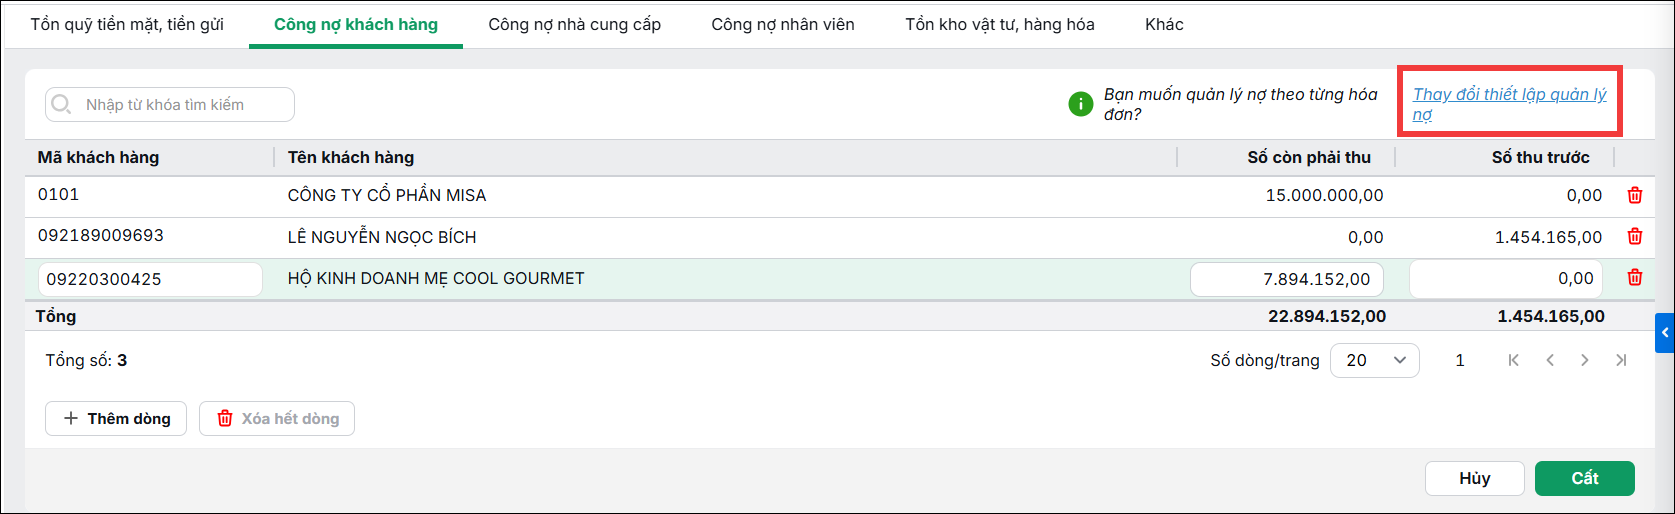Image resolution: width=1675 pixels, height=514 pixels.
Task: Add a new row with Thêm dòng
Action: pos(117,418)
